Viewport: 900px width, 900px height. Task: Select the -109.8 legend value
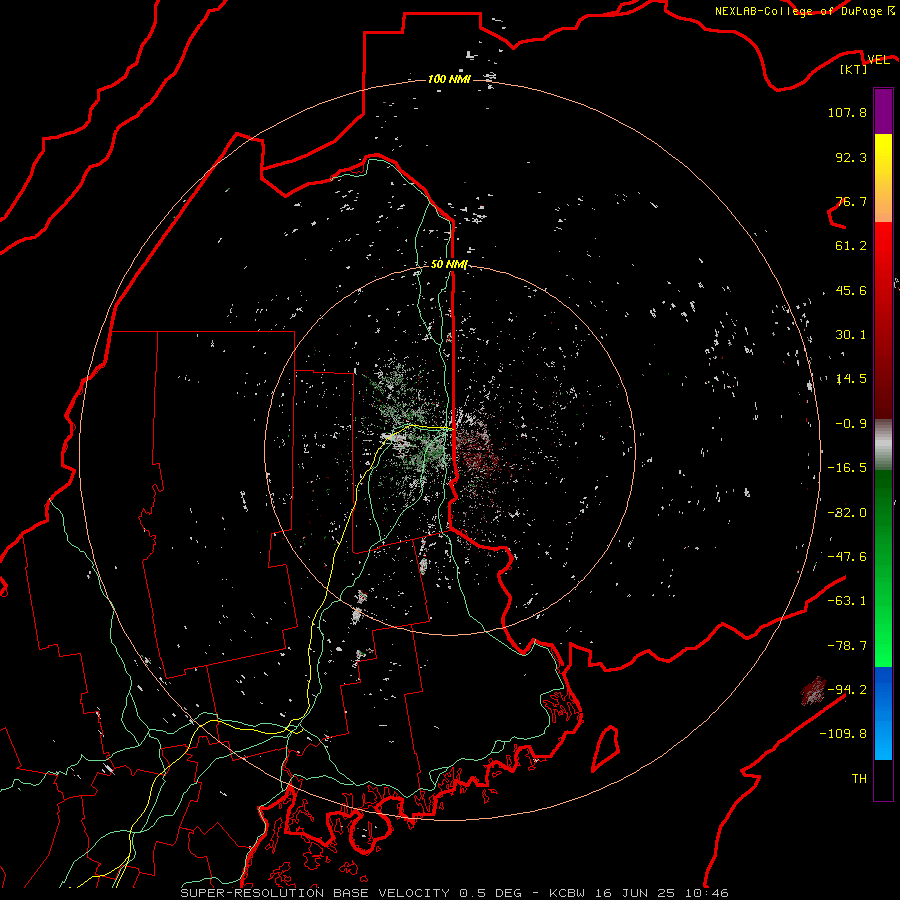click(x=843, y=734)
